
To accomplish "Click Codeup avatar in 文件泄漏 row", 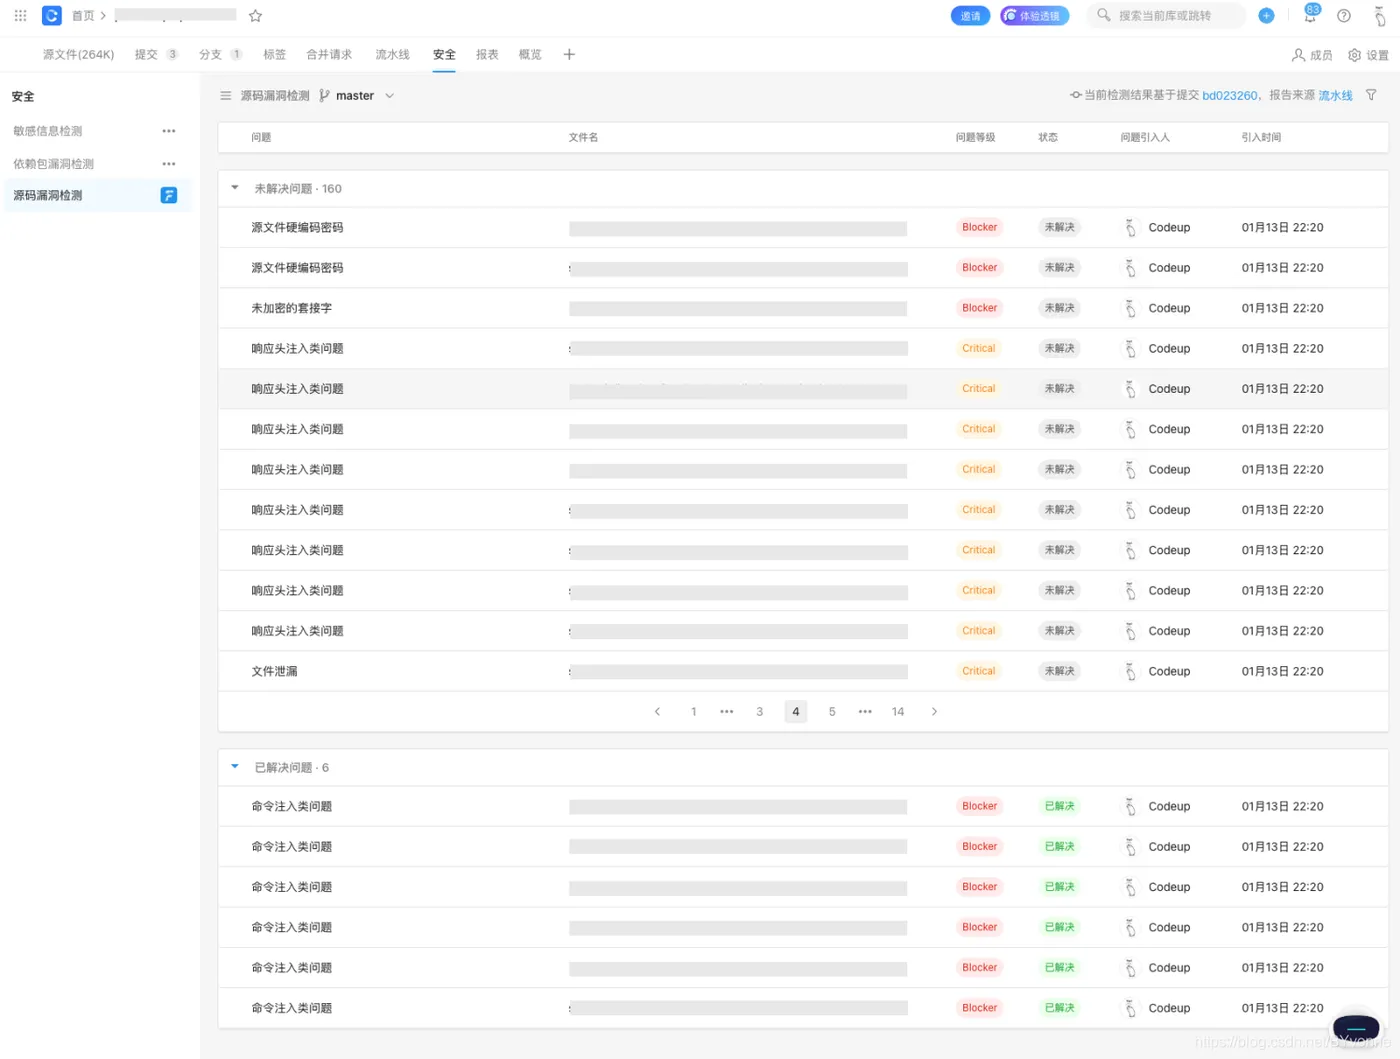I will click(1130, 671).
